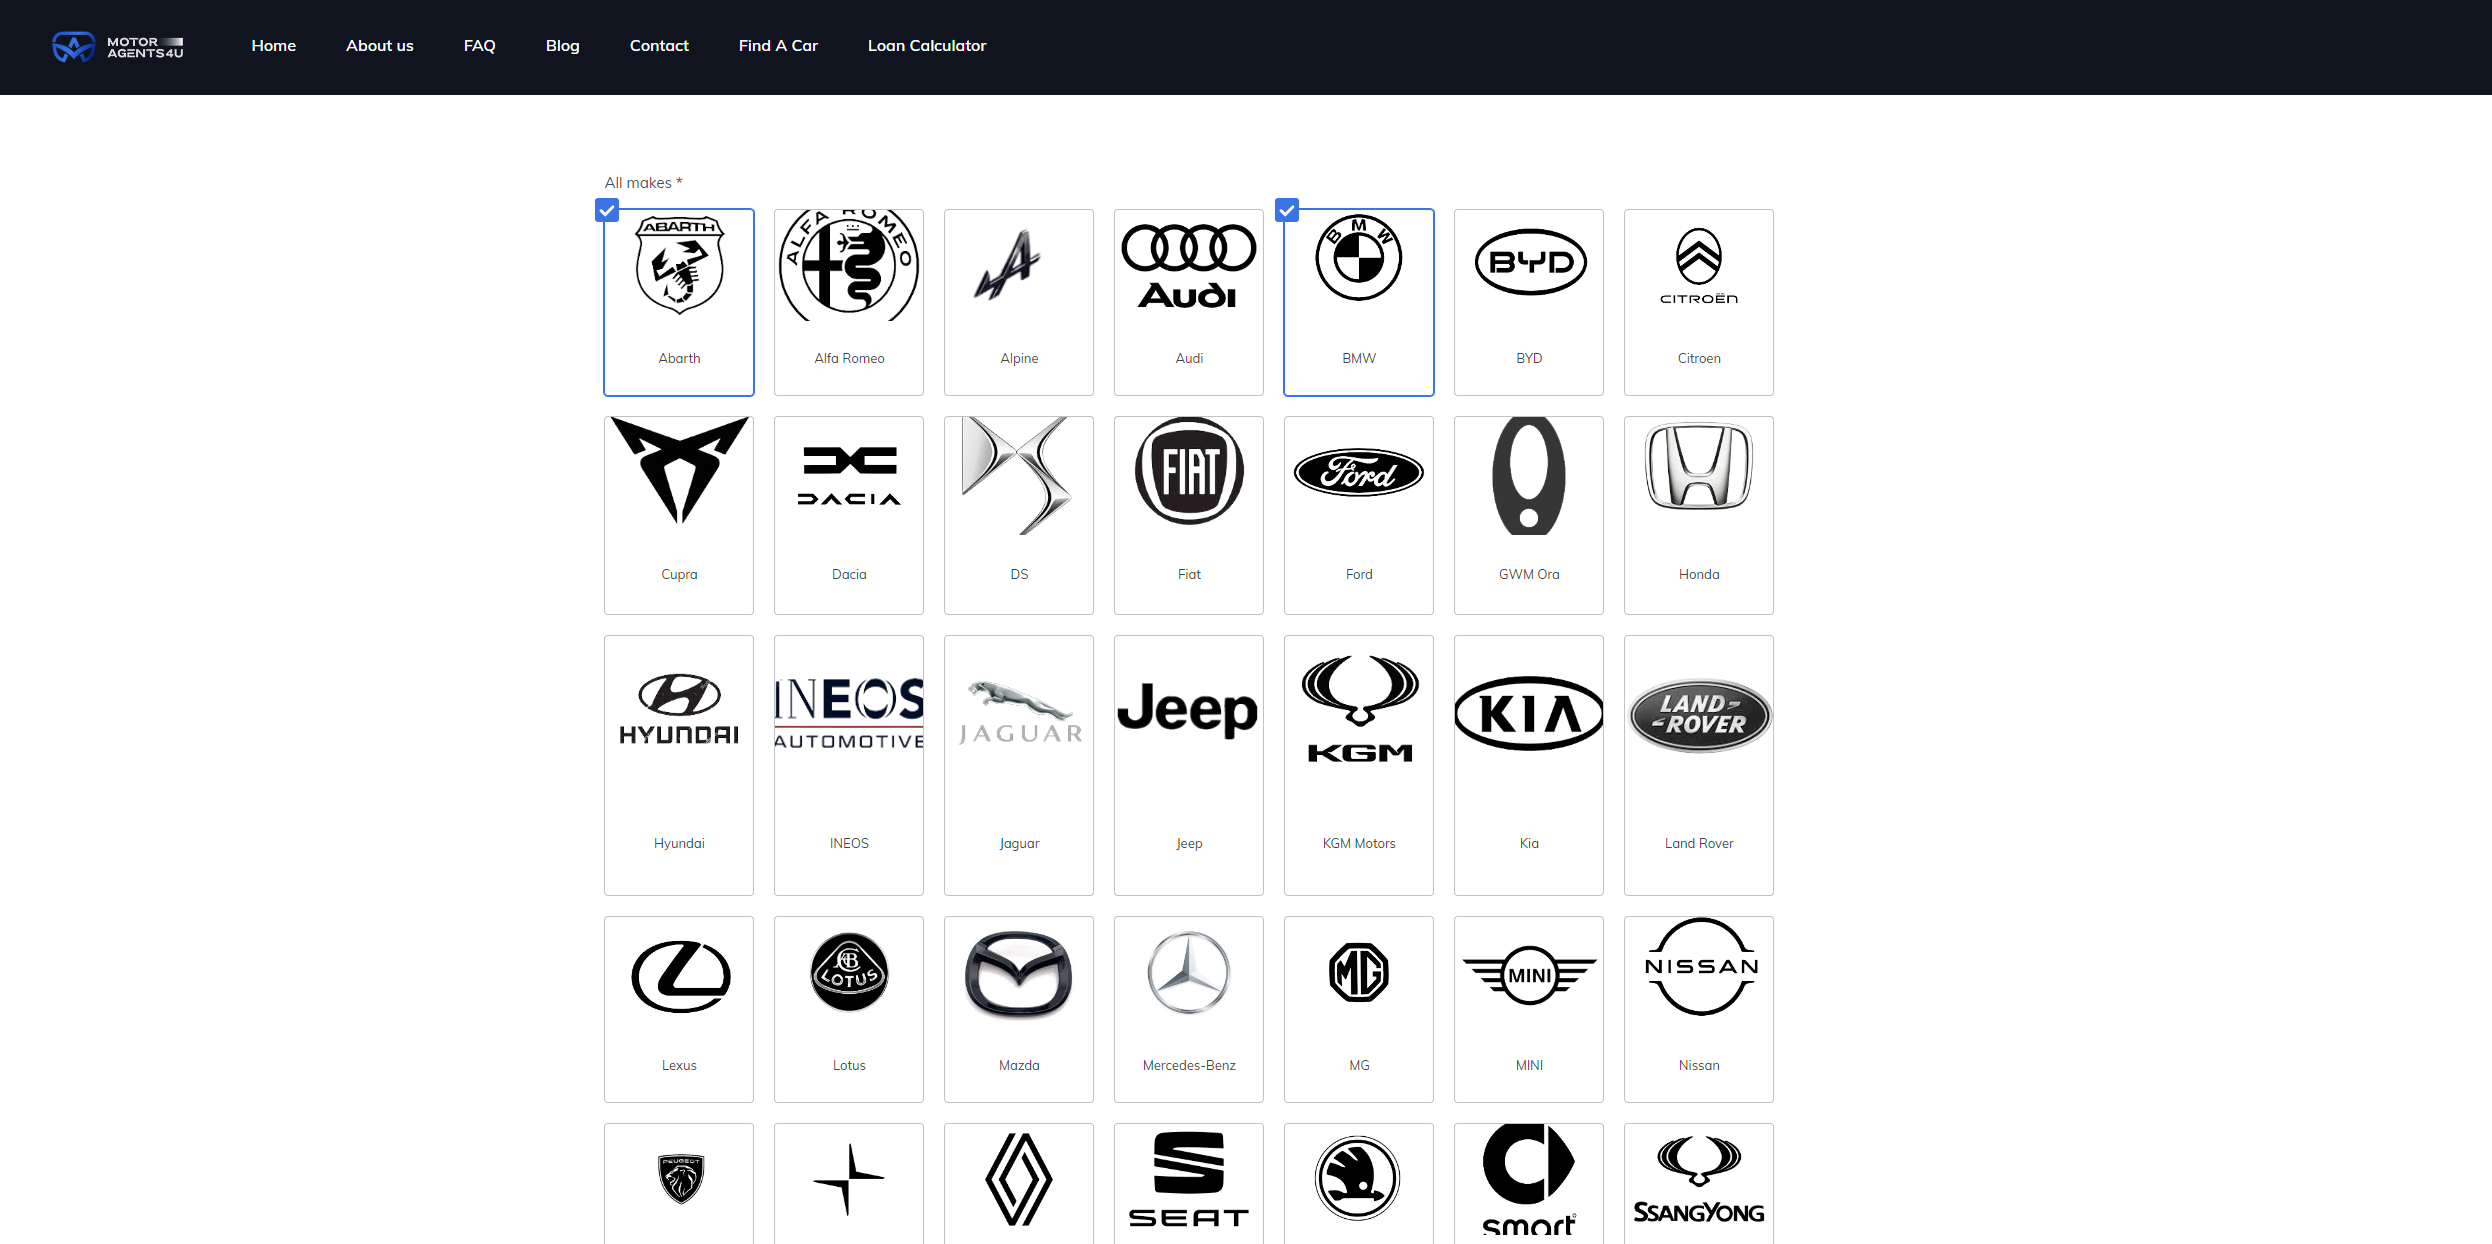Click the Abarth scorpion logo
This screenshot has width=2492, height=1244.
point(679,265)
